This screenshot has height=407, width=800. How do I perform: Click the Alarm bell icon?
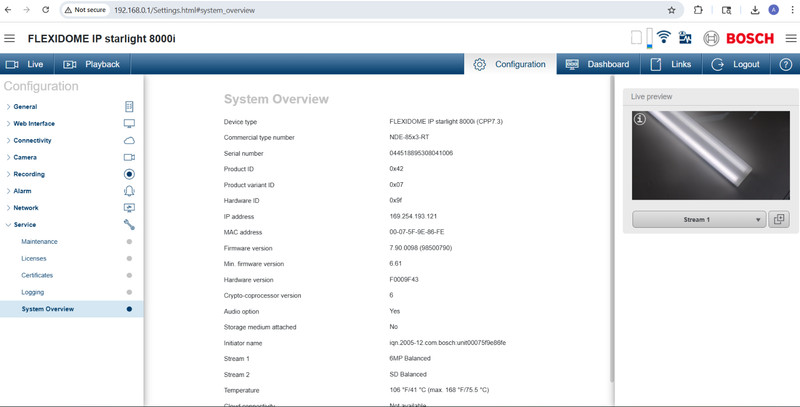129,191
